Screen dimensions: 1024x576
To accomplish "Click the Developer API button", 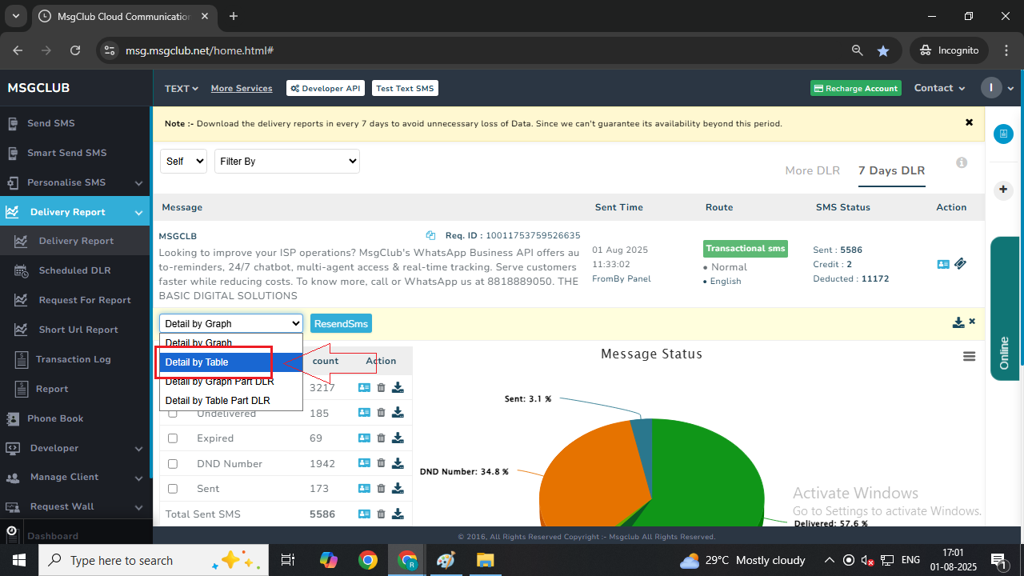I will 325,88.
